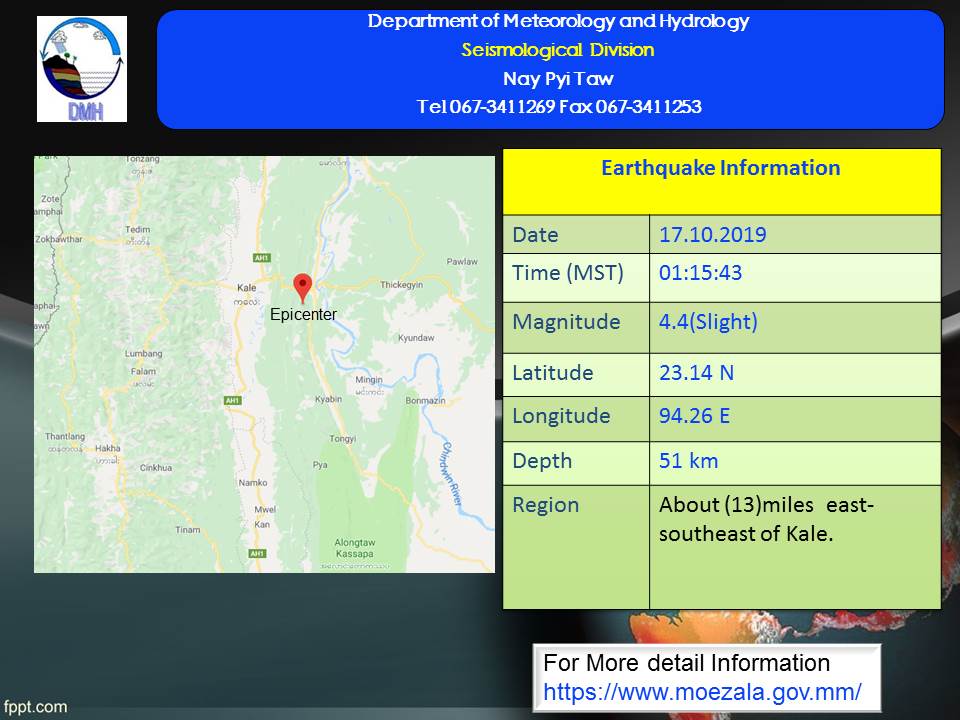Click the 'fppt.com' watermark text

pyautogui.click(x=35, y=707)
